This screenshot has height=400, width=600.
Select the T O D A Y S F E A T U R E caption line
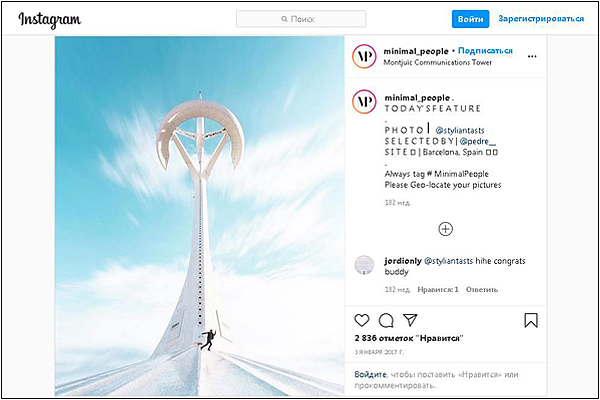(x=432, y=109)
